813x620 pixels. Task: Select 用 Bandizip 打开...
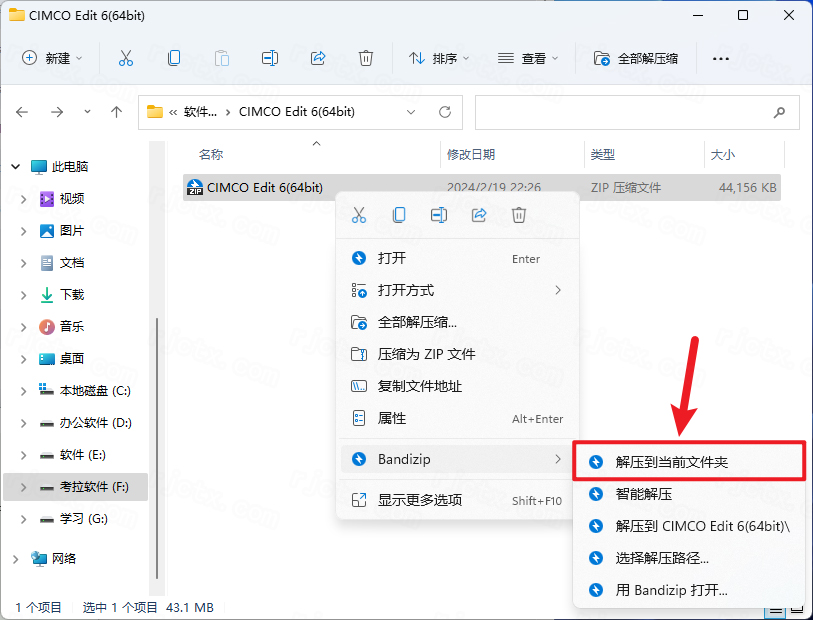point(689,590)
